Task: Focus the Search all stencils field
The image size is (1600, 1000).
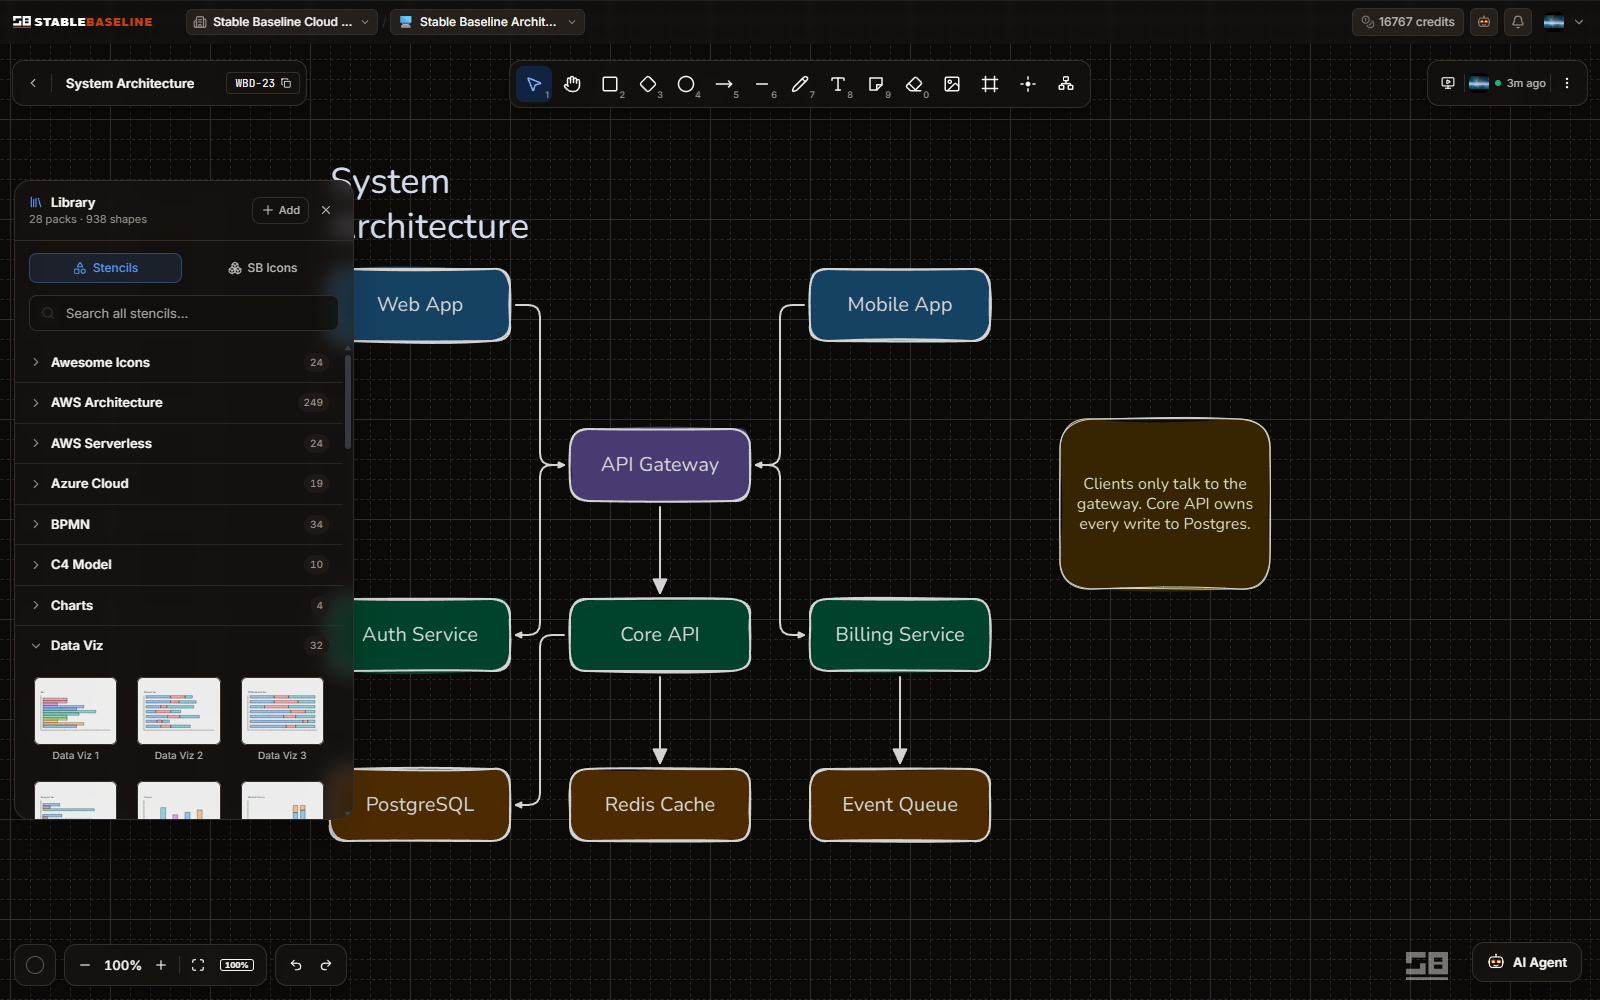Action: [184, 313]
